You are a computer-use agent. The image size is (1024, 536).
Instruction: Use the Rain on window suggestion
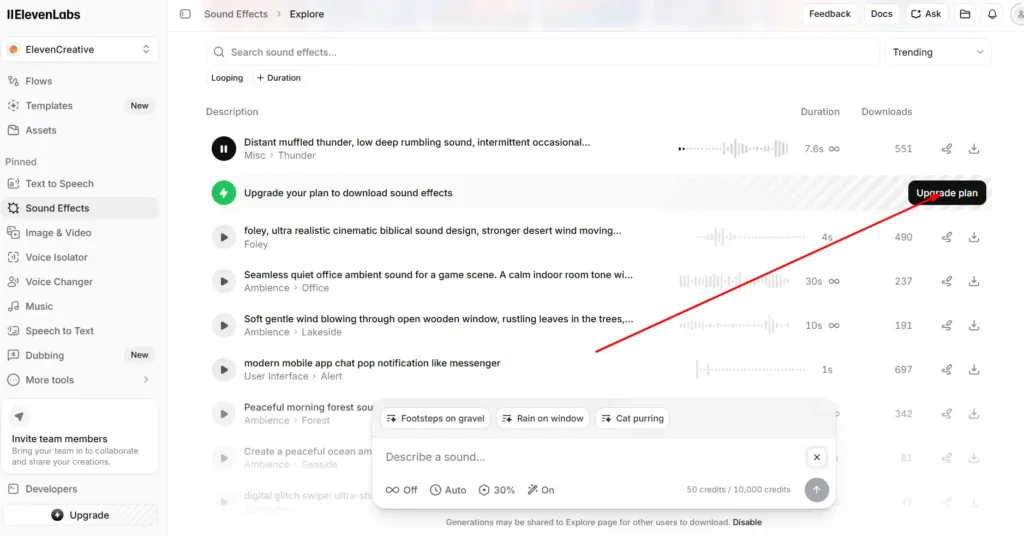click(x=543, y=418)
